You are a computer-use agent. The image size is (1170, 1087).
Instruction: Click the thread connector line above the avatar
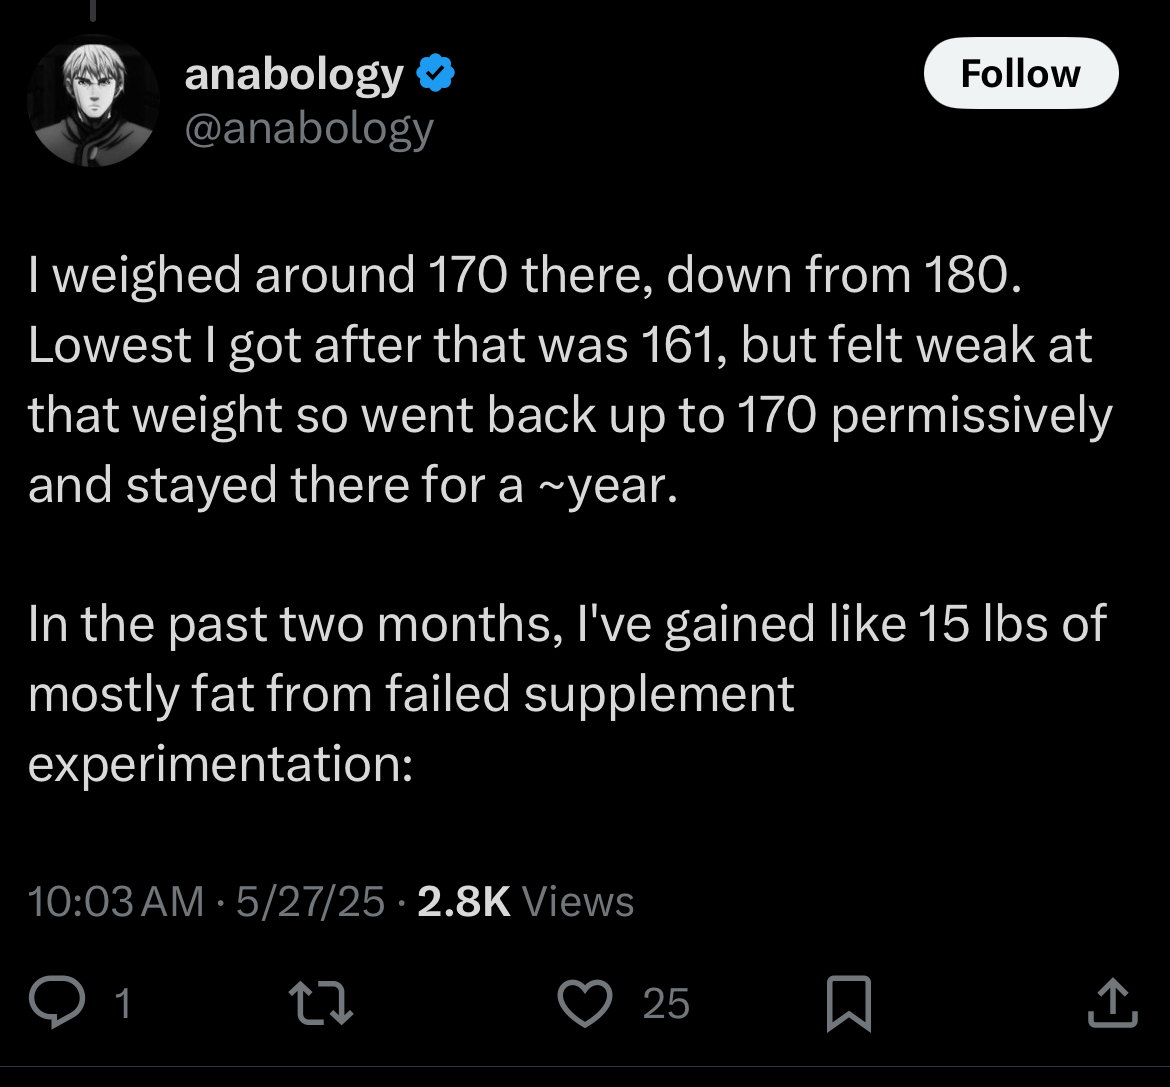click(x=93, y=10)
